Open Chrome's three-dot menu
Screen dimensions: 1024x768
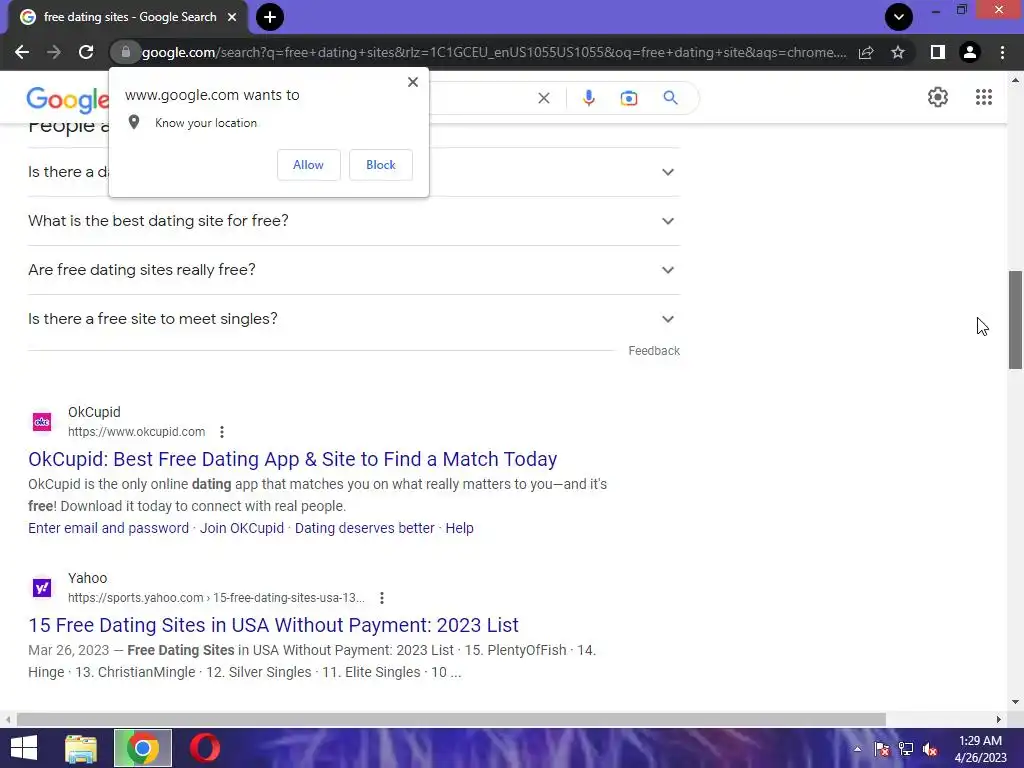[1002, 52]
